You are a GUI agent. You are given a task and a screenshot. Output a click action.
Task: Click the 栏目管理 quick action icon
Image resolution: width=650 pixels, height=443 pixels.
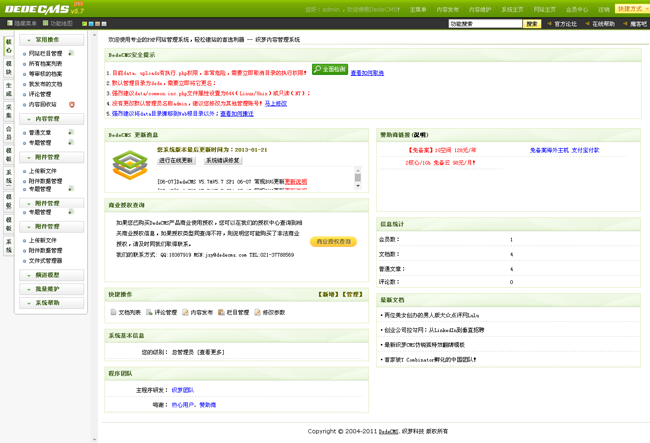(221, 313)
